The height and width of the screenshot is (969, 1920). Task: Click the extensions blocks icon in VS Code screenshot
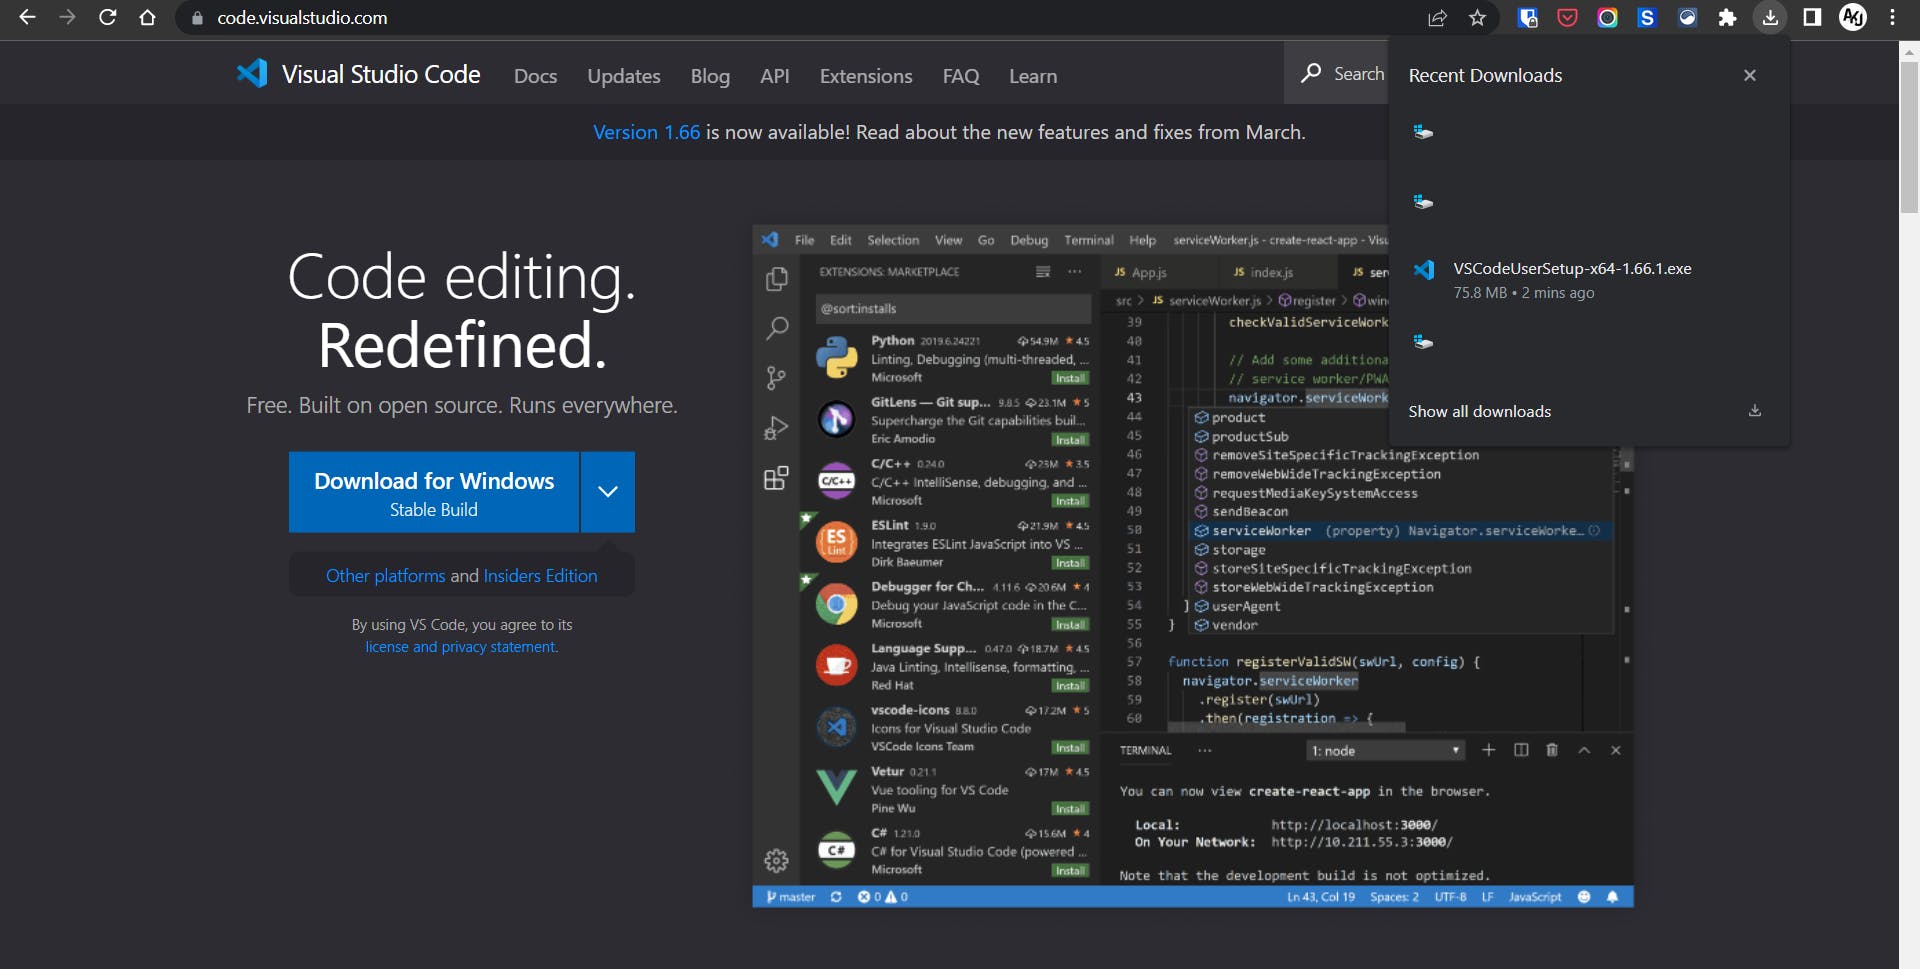tap(776, 478)
